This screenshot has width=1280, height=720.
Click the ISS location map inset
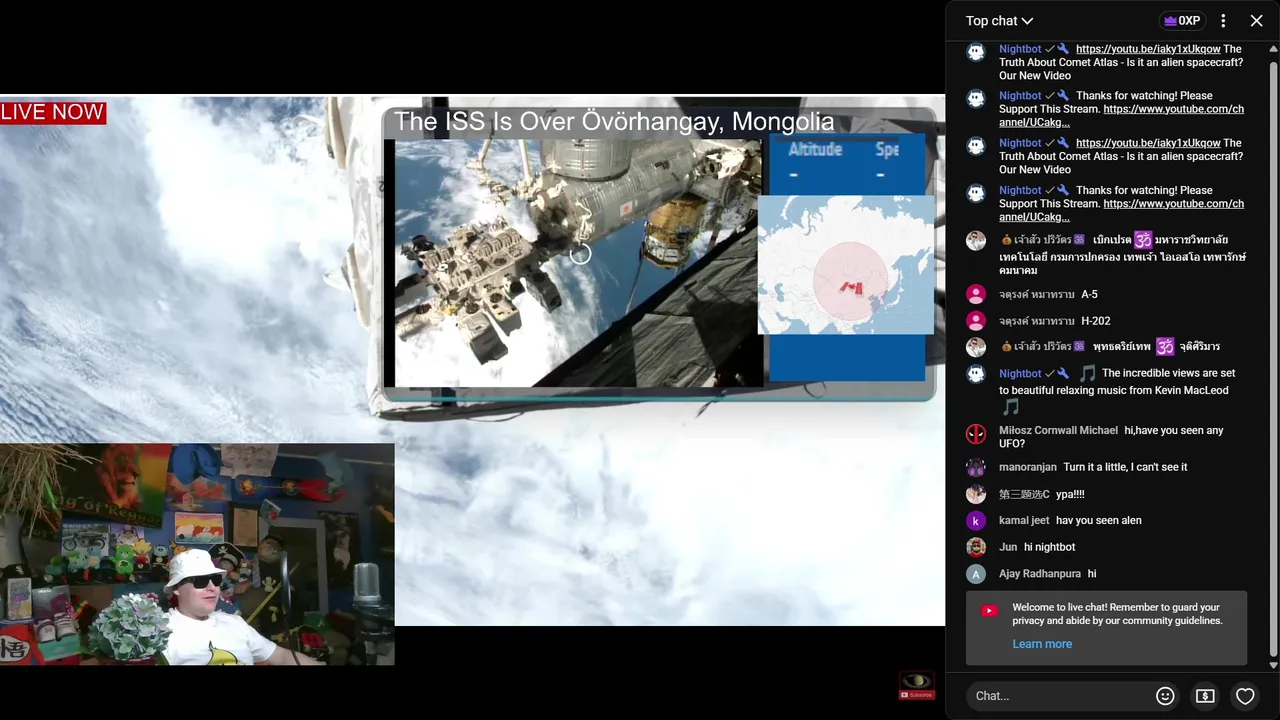point(846,265)
